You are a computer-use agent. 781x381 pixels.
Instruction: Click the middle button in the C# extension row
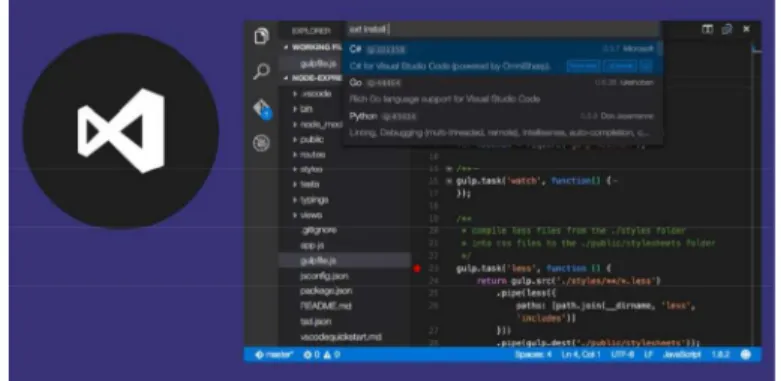pos(620,66)
